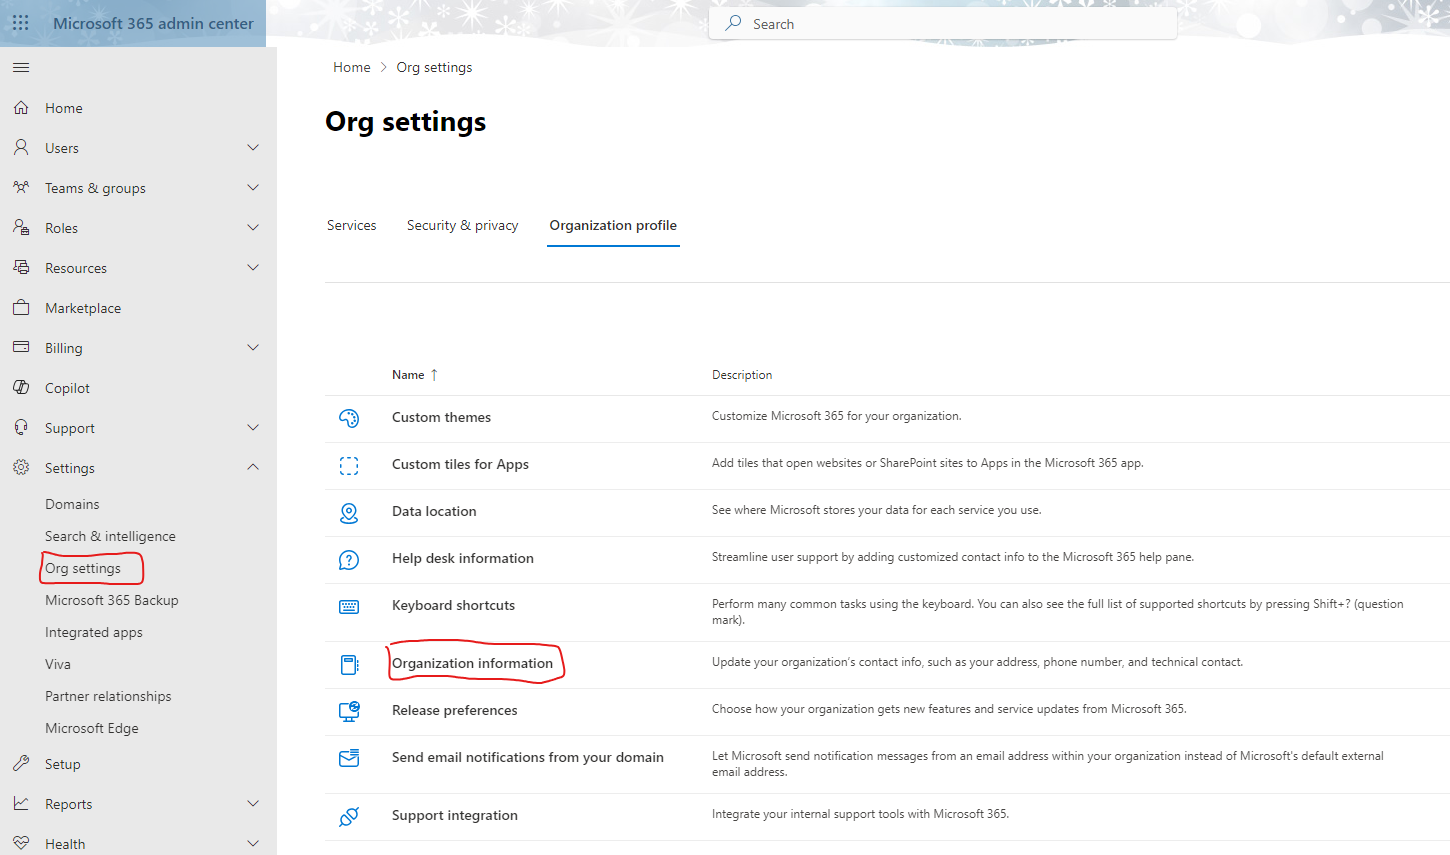This screenshot has width=1450, height=855.
Task: Expand the Roles chevron
Action: (x=253, y=227)
